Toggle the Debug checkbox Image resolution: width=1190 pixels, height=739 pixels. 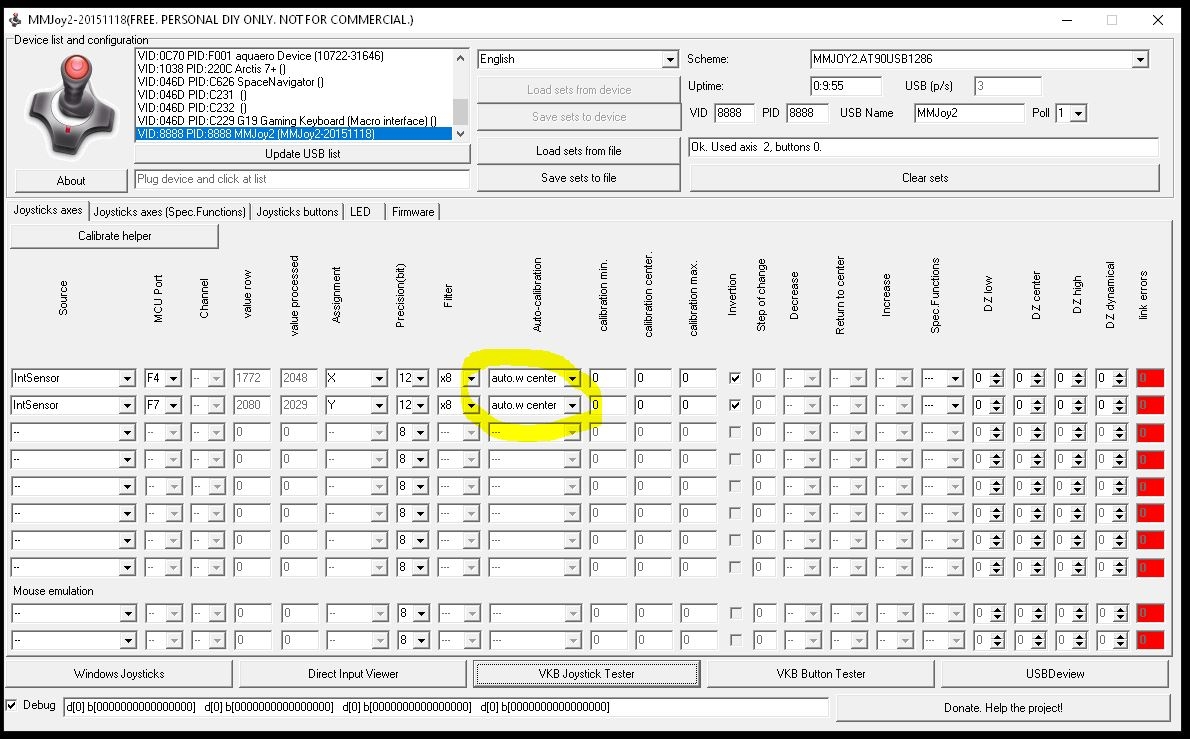pyautogui.click(x=12, y=705)
